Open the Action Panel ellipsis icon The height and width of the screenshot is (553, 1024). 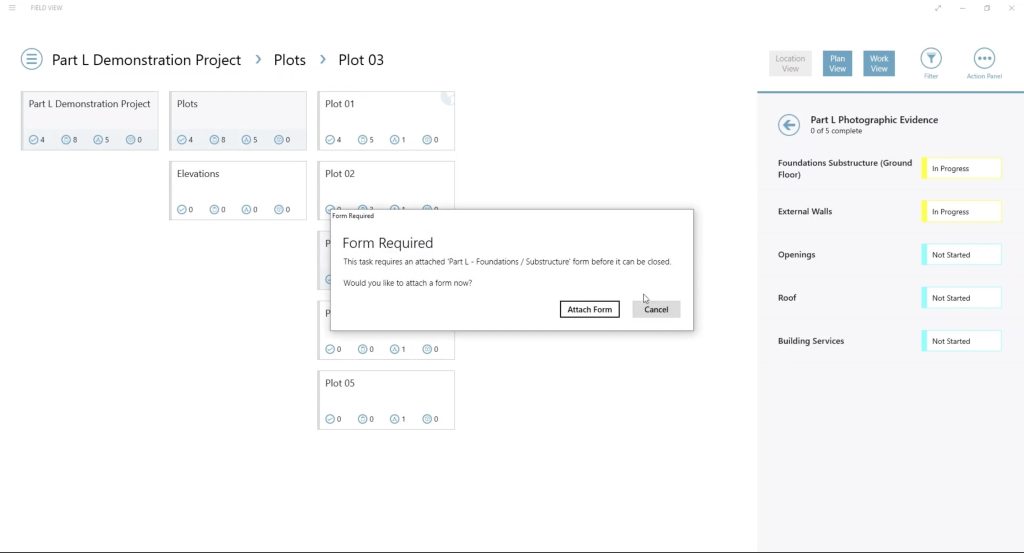click(x=983, y=59)
